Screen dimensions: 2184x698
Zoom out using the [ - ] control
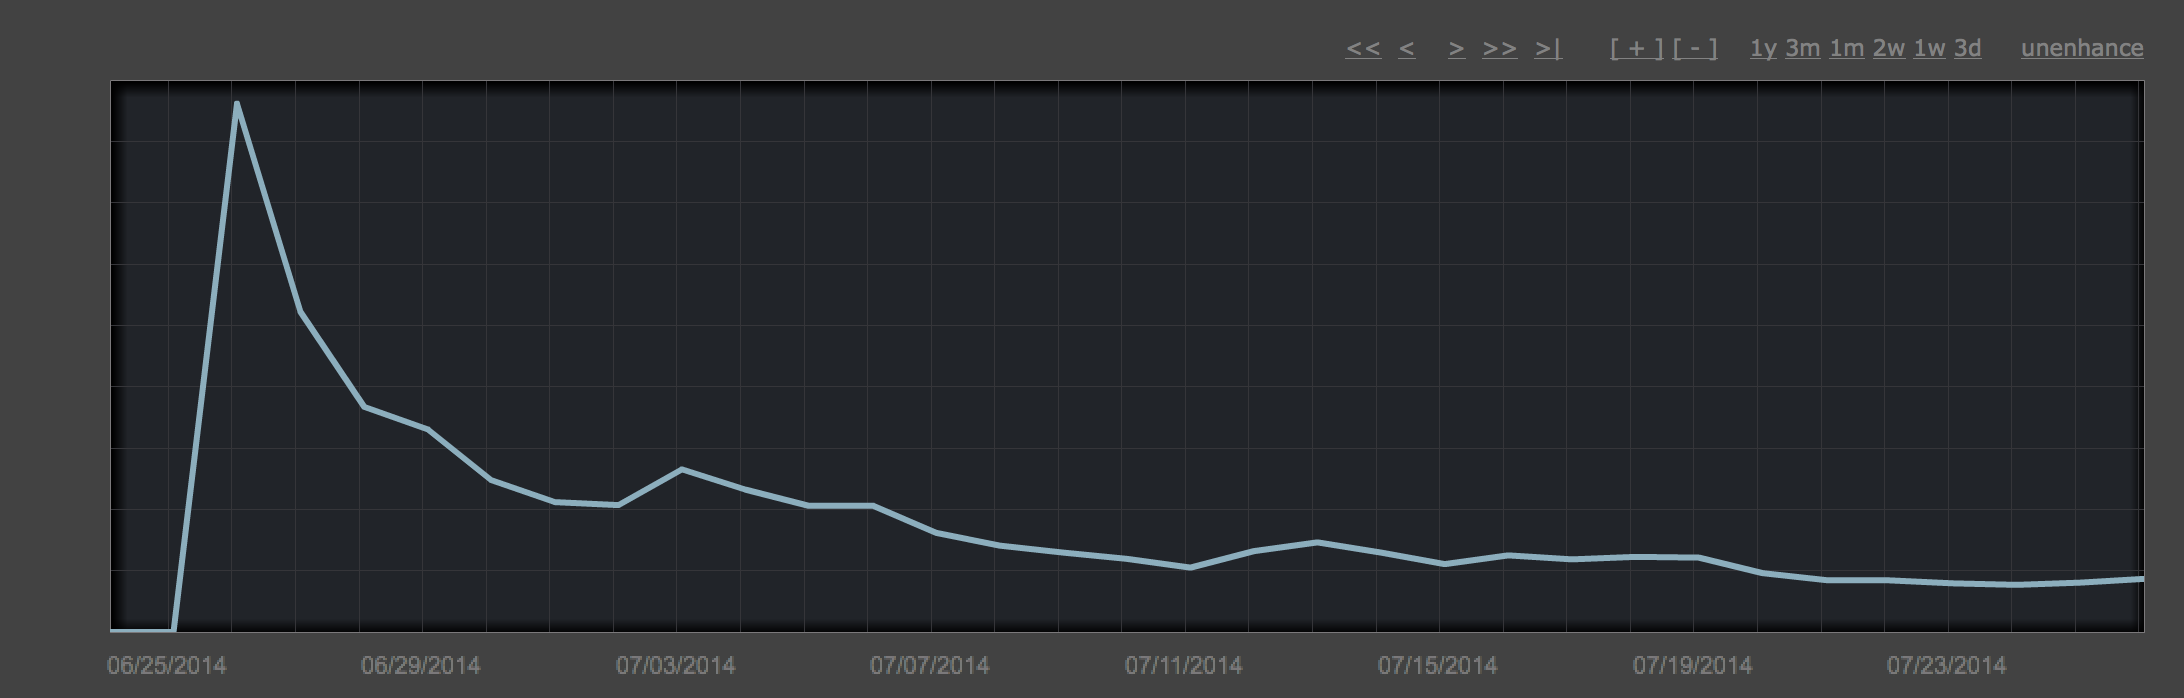click(1695, 48)
